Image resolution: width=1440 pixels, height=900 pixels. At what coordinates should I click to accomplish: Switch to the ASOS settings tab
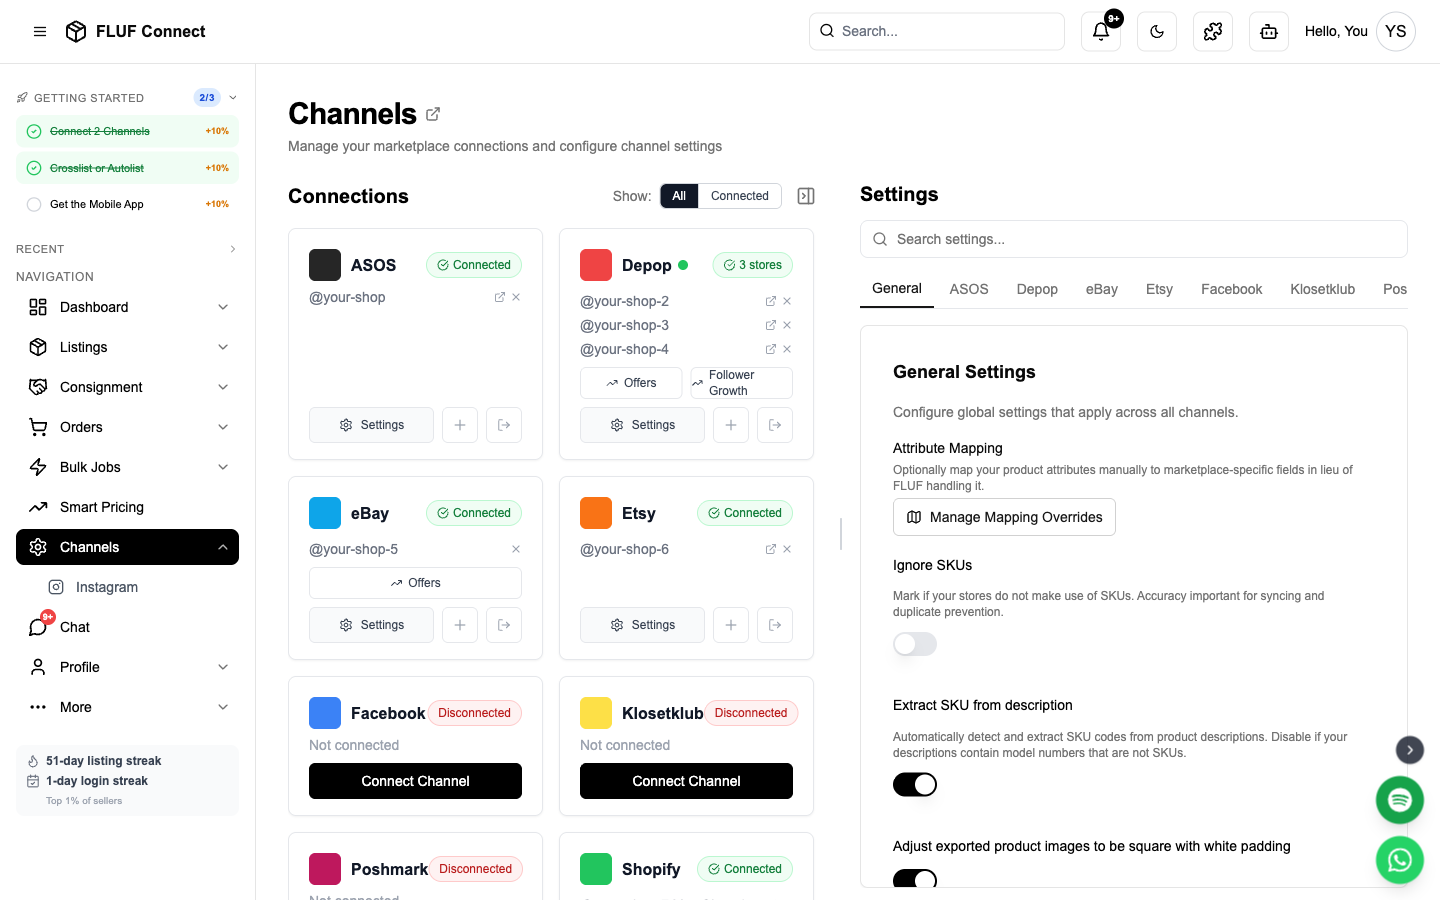pyautogui.click(x=969, y=289)
